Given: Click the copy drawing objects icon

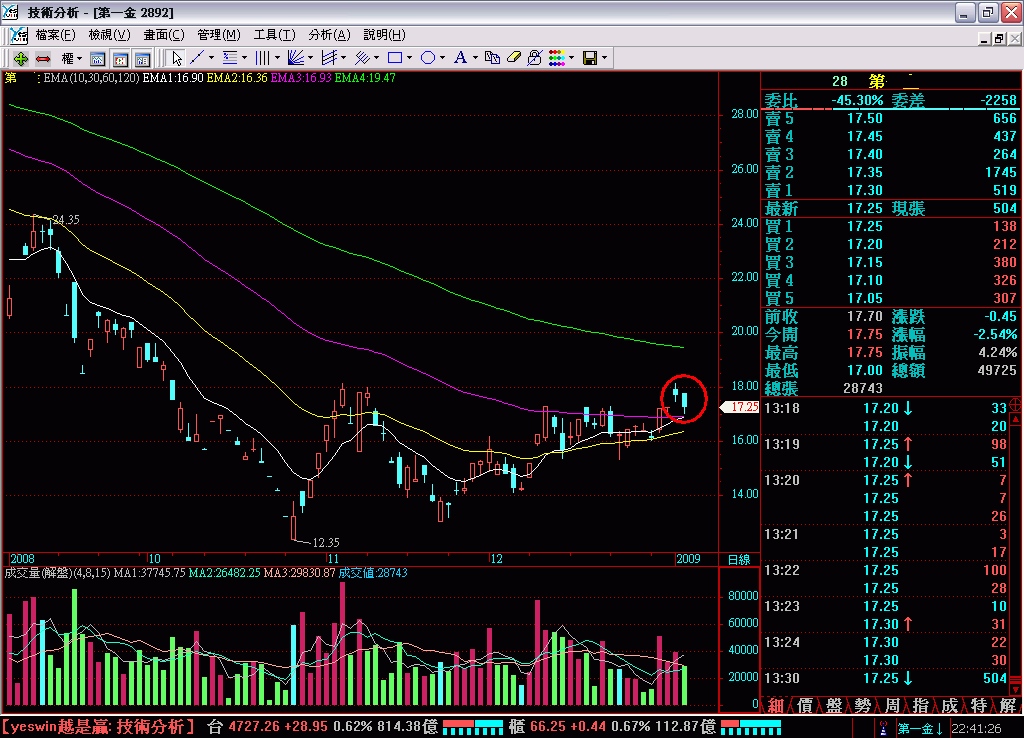Looking at the screenshot, I should [492, 58].
